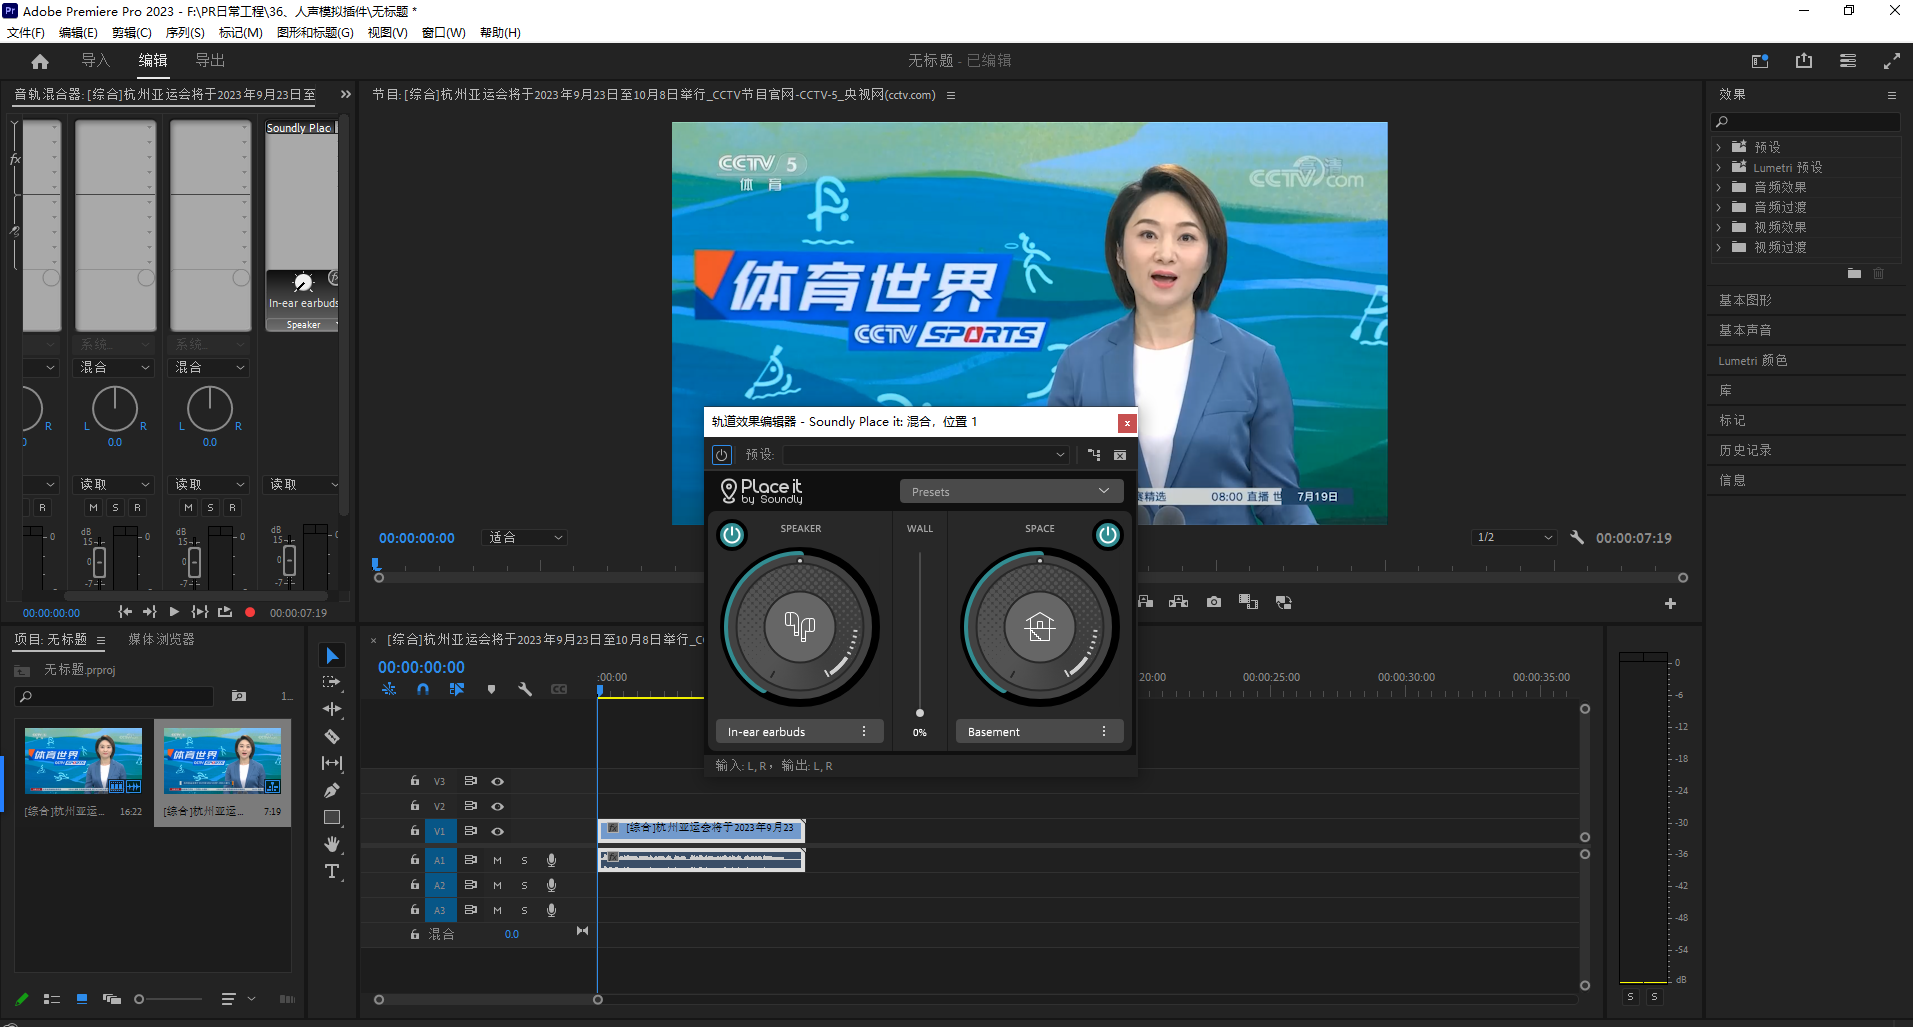
Task: Open the 1/2 playback resolution dropdown
Action: pos(1515,538)
